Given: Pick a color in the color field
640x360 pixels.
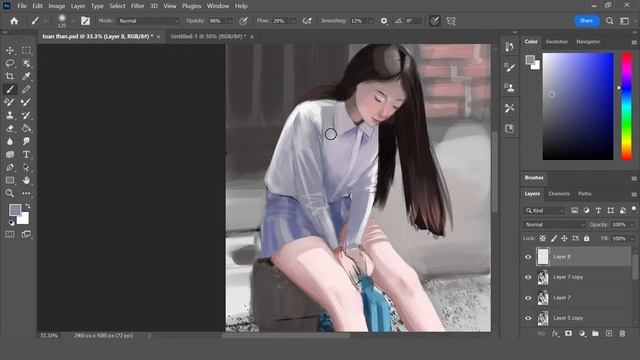Looking at the screenshot, I should pyautogui.click(x=578, y=106).
